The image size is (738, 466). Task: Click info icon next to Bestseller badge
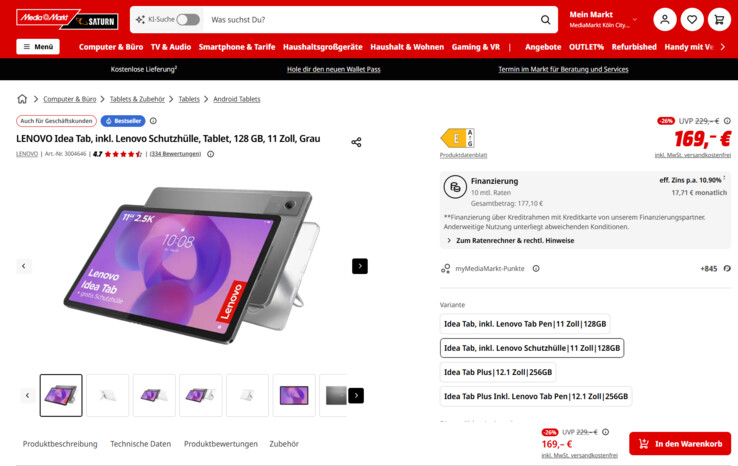click(x=153, y=121)
